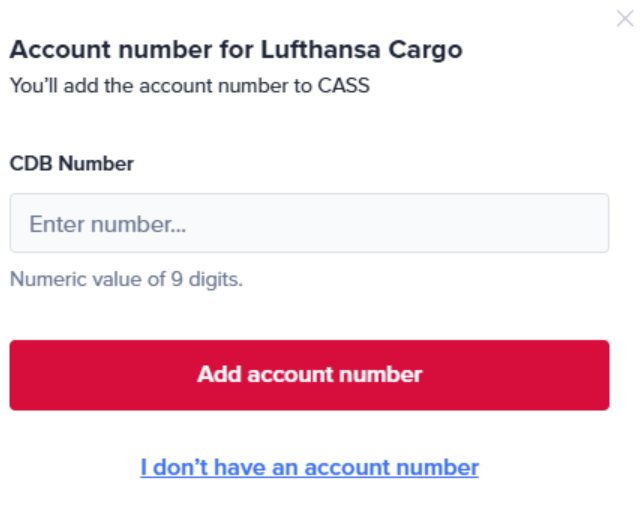Dismiss the dialog with the X icon
Screen dimensions: 640x509
click(625, 18)
